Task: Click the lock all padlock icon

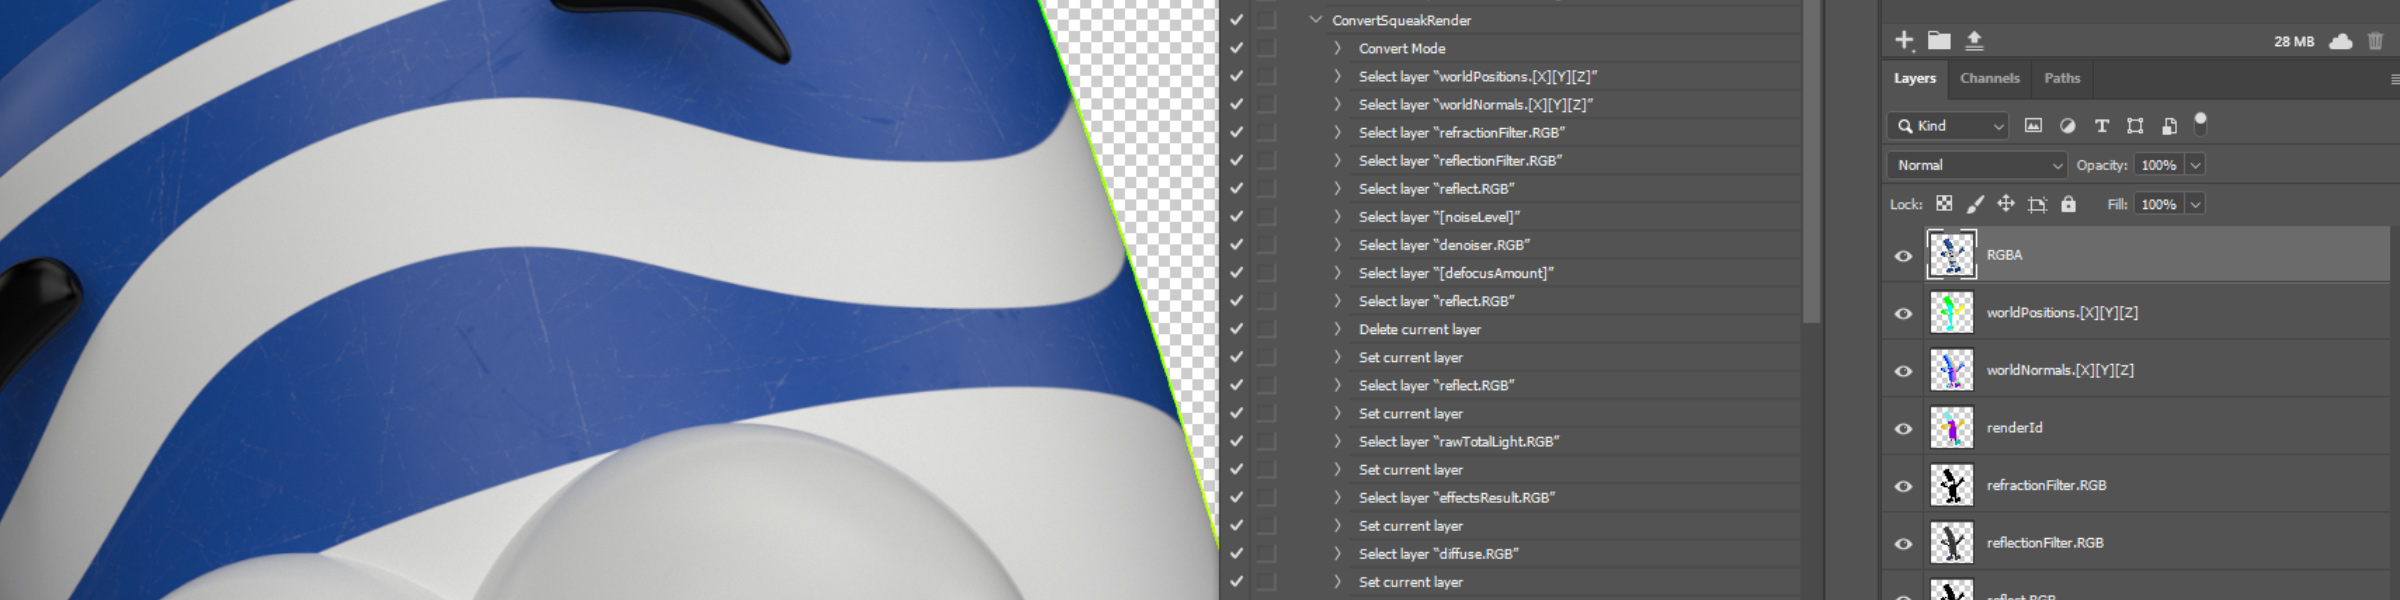Action: (2069, 204)
